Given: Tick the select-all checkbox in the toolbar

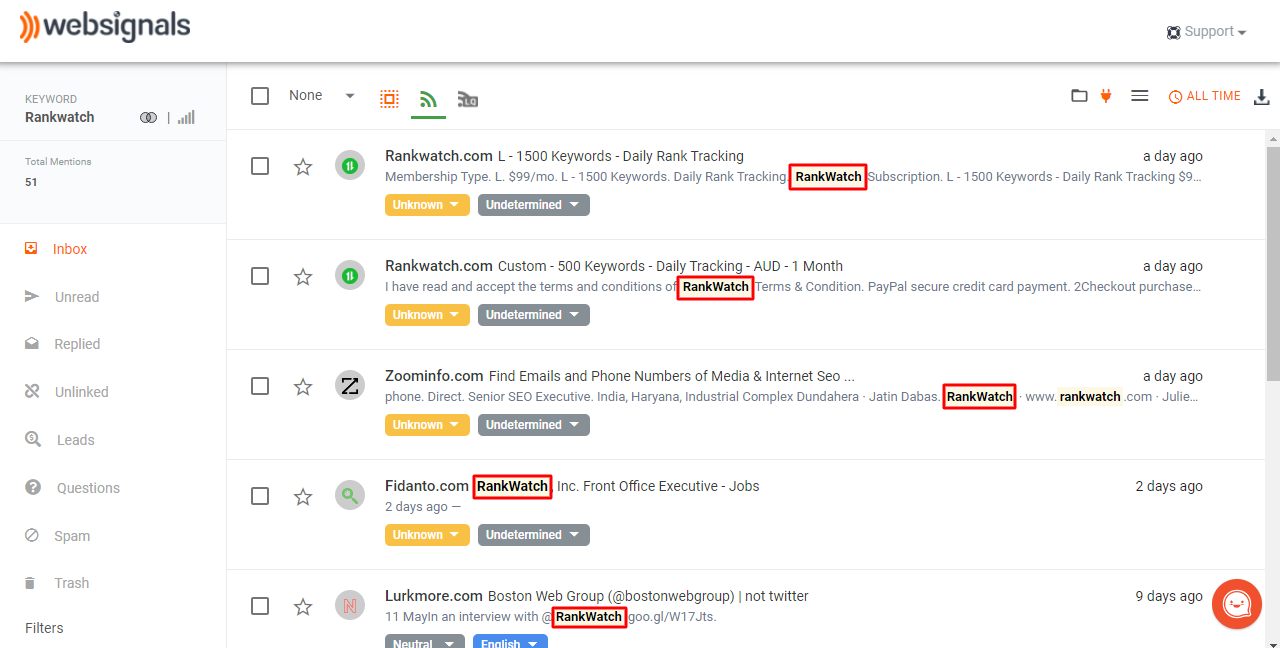Looking at the screenshot, I should point(260,96).
